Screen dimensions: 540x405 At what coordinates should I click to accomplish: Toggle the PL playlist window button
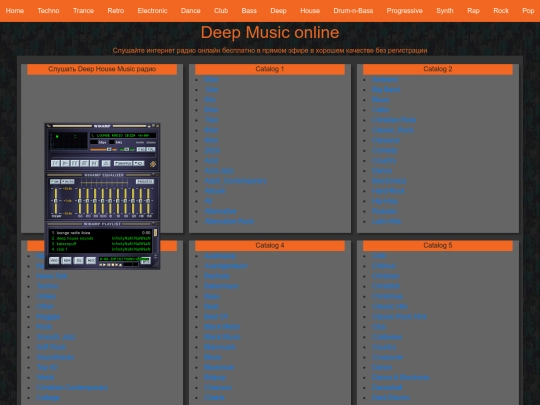click(x=151, y=149)
